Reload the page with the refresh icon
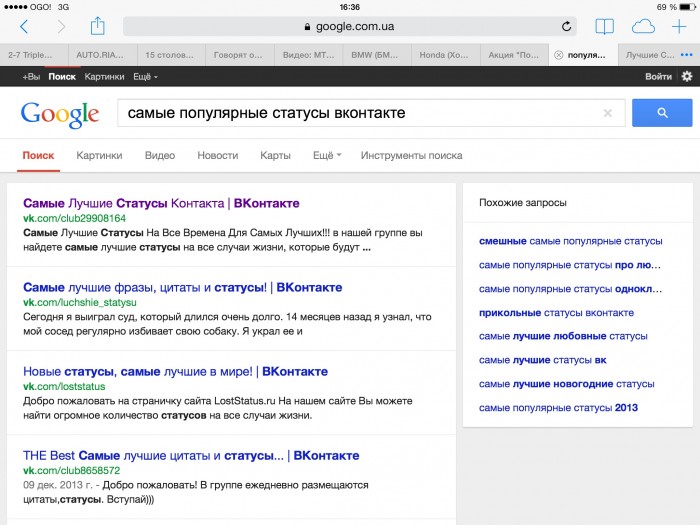Screen dimensions: 700x525 click(566, 26)
